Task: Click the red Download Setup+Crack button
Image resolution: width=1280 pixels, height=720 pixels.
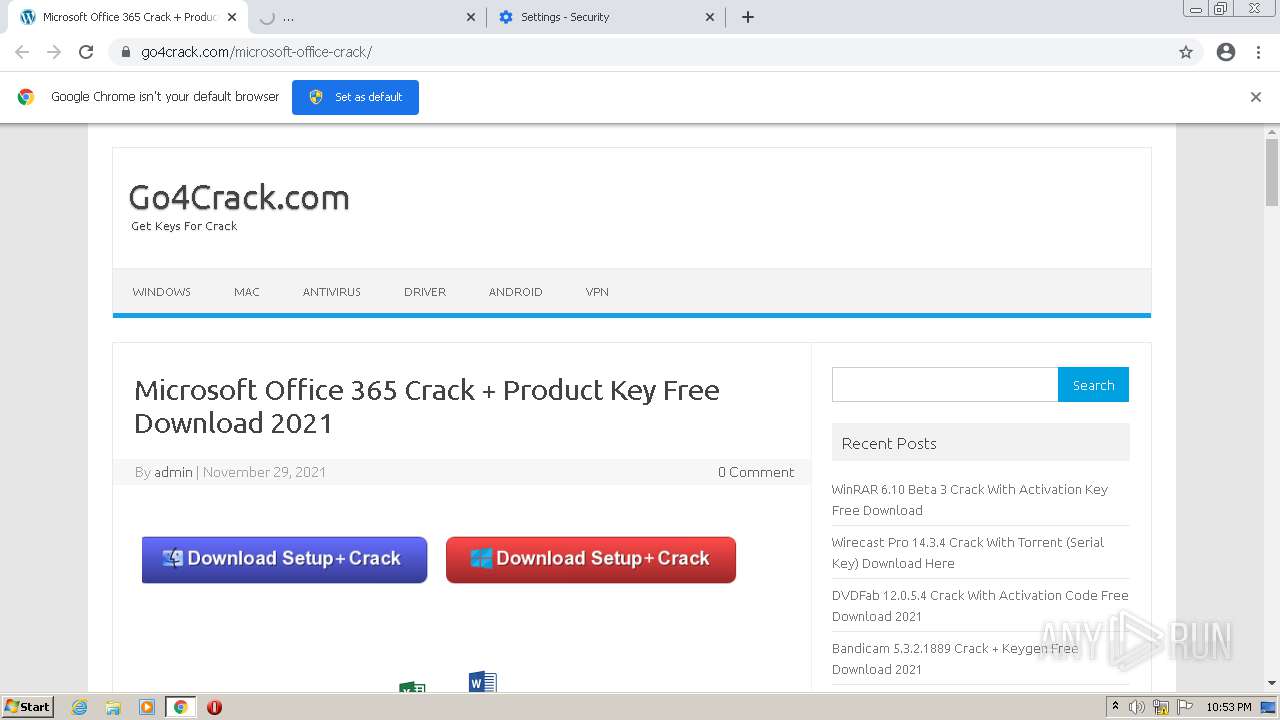Action: [x=591, y=559]
